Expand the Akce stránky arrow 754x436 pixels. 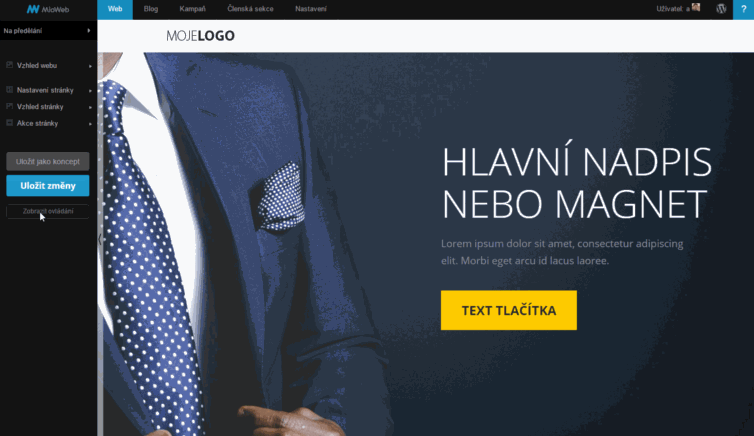(90, 124)
